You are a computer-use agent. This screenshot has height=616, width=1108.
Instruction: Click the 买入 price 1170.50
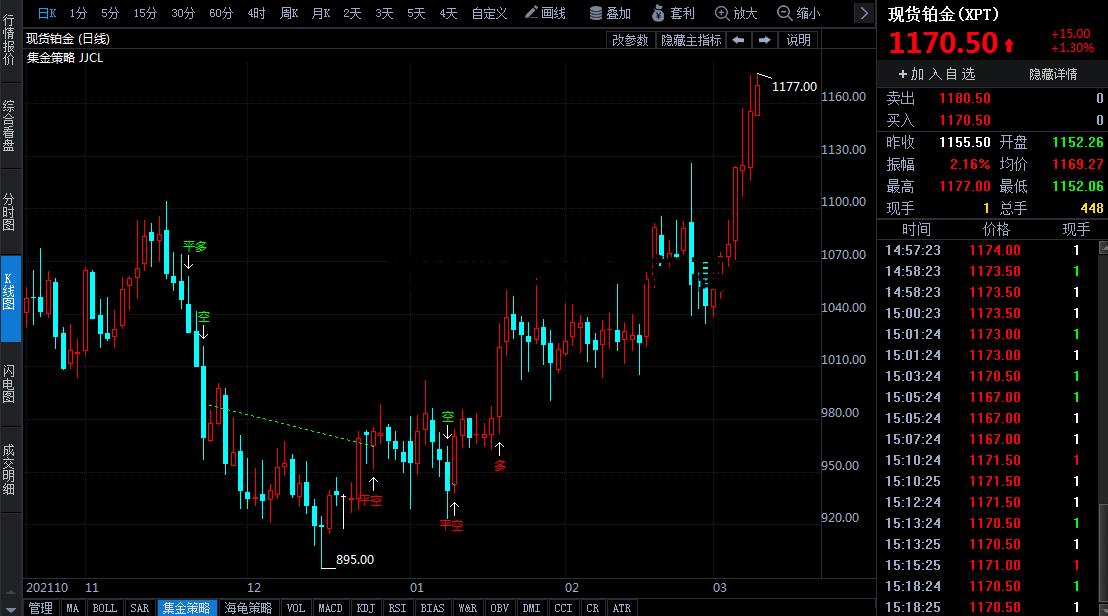point(965,120)
